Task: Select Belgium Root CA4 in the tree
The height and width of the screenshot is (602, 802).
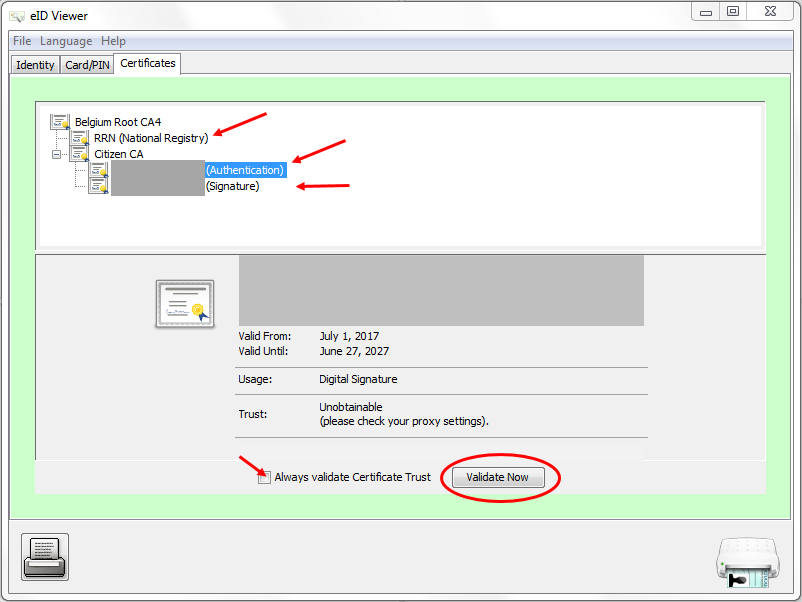Action: [x=118, y=122]
